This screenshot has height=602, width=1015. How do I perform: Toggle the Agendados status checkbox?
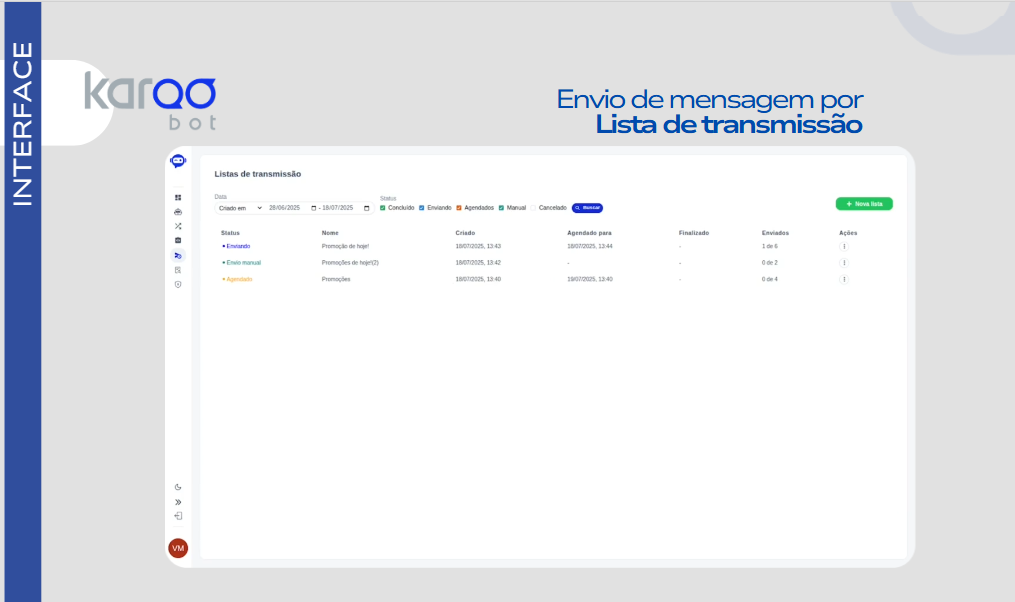(459, 208)
